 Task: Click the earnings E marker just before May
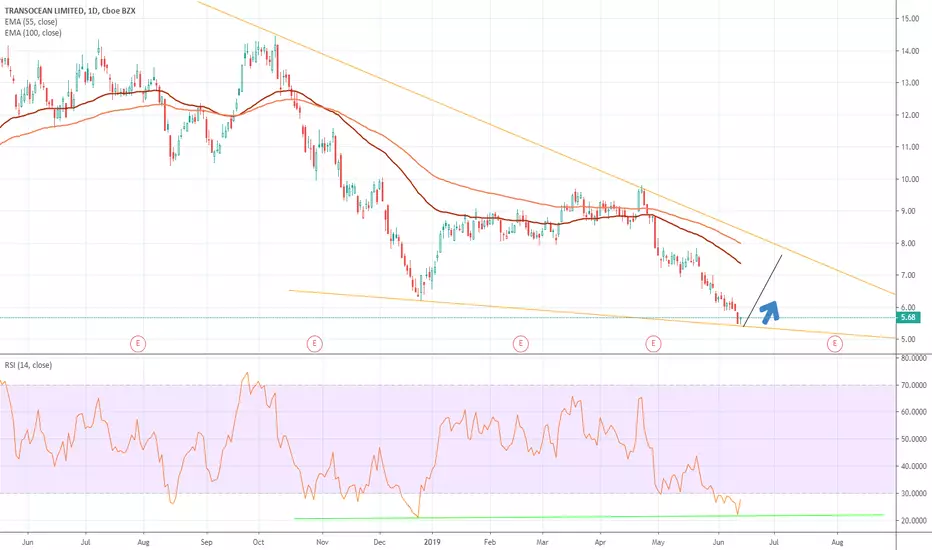[653, 343]
